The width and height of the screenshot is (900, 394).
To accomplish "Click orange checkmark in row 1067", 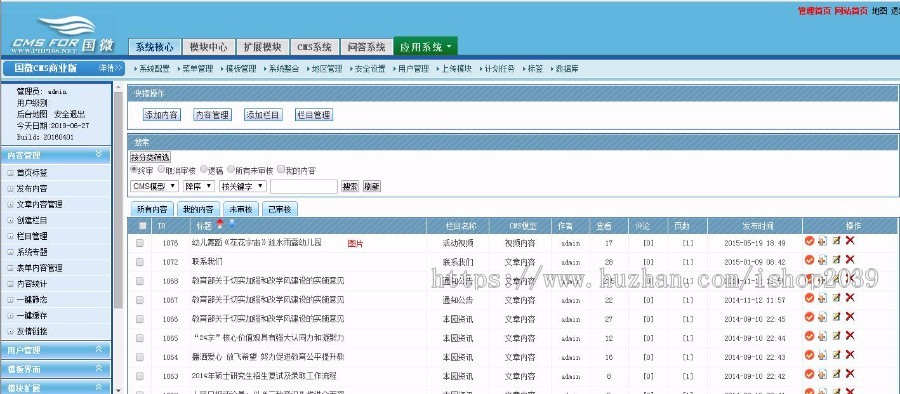I will (x=809, y=298).
